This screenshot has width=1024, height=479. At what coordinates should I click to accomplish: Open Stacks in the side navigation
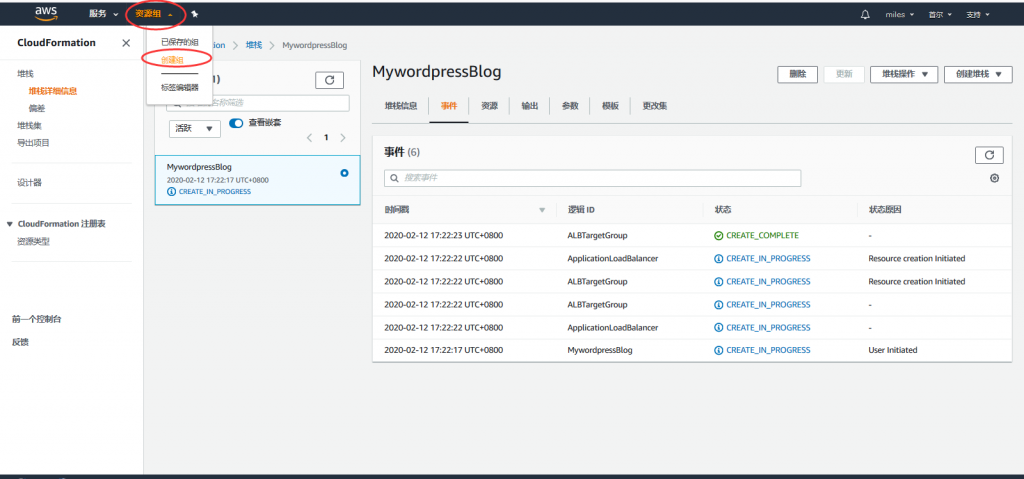click(25, 74)
